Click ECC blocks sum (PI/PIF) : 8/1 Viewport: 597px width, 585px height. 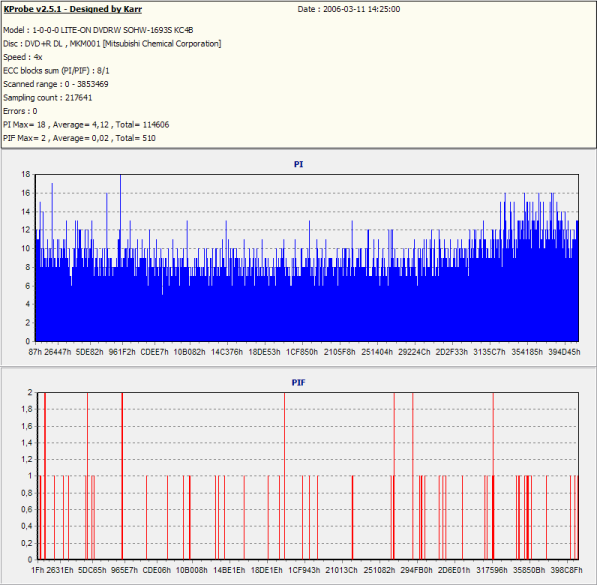coord(56,71)
